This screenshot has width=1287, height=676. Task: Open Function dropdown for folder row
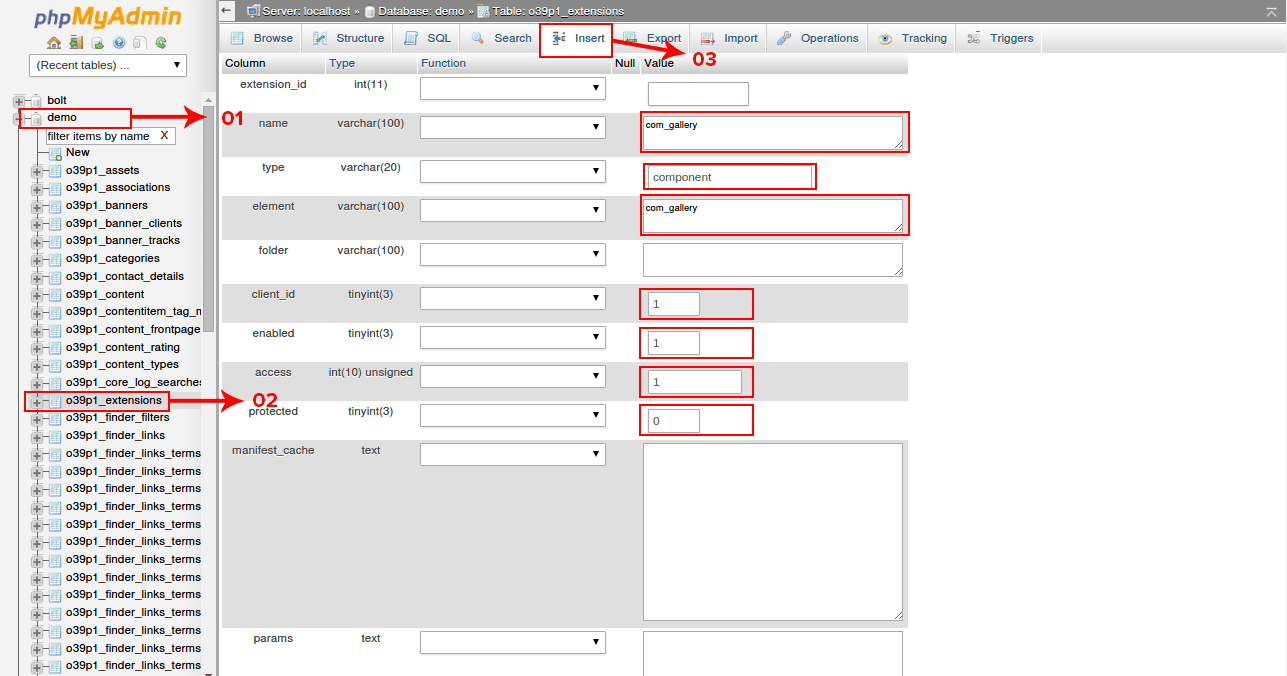coord(513,254)
